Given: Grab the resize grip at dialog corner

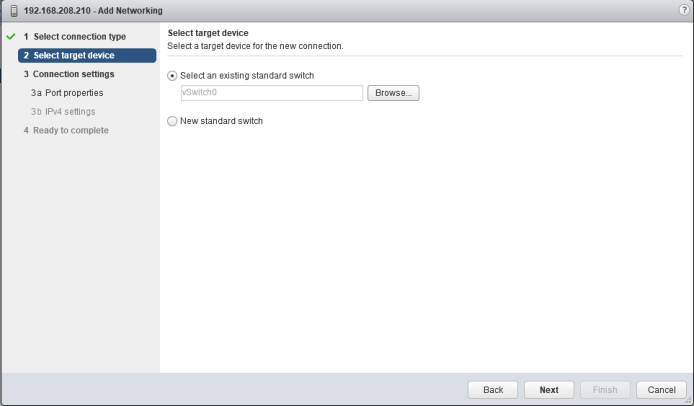Looking at the screenshot, I should (x=687, y=400).
